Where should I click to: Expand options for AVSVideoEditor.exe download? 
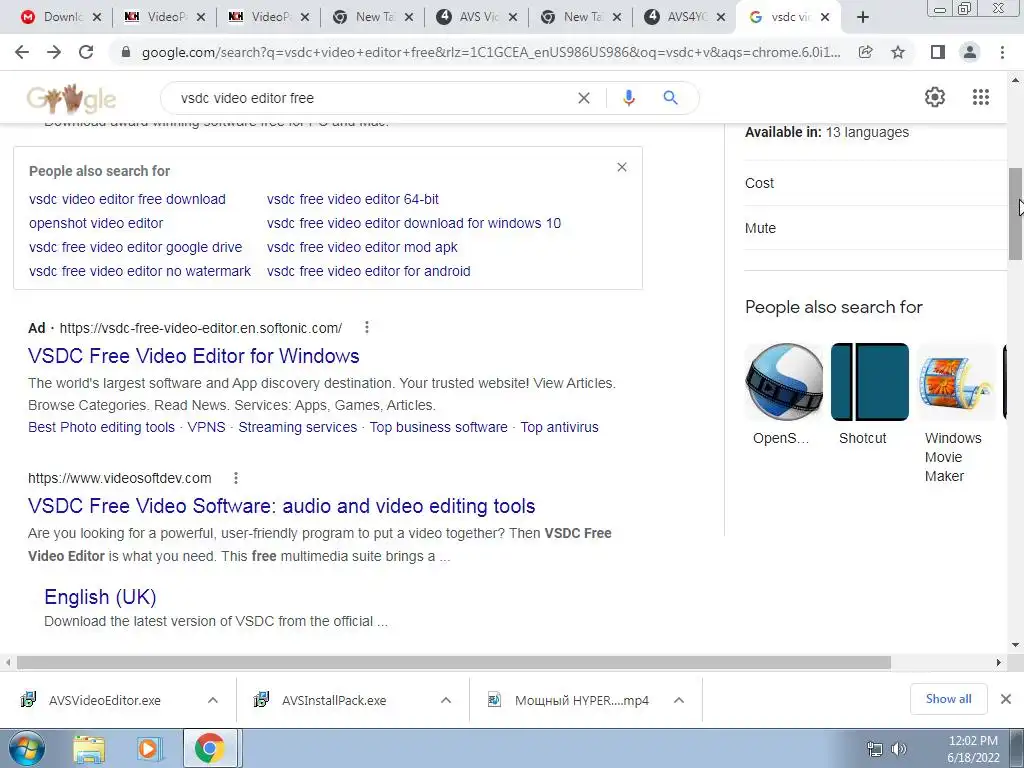212,700
